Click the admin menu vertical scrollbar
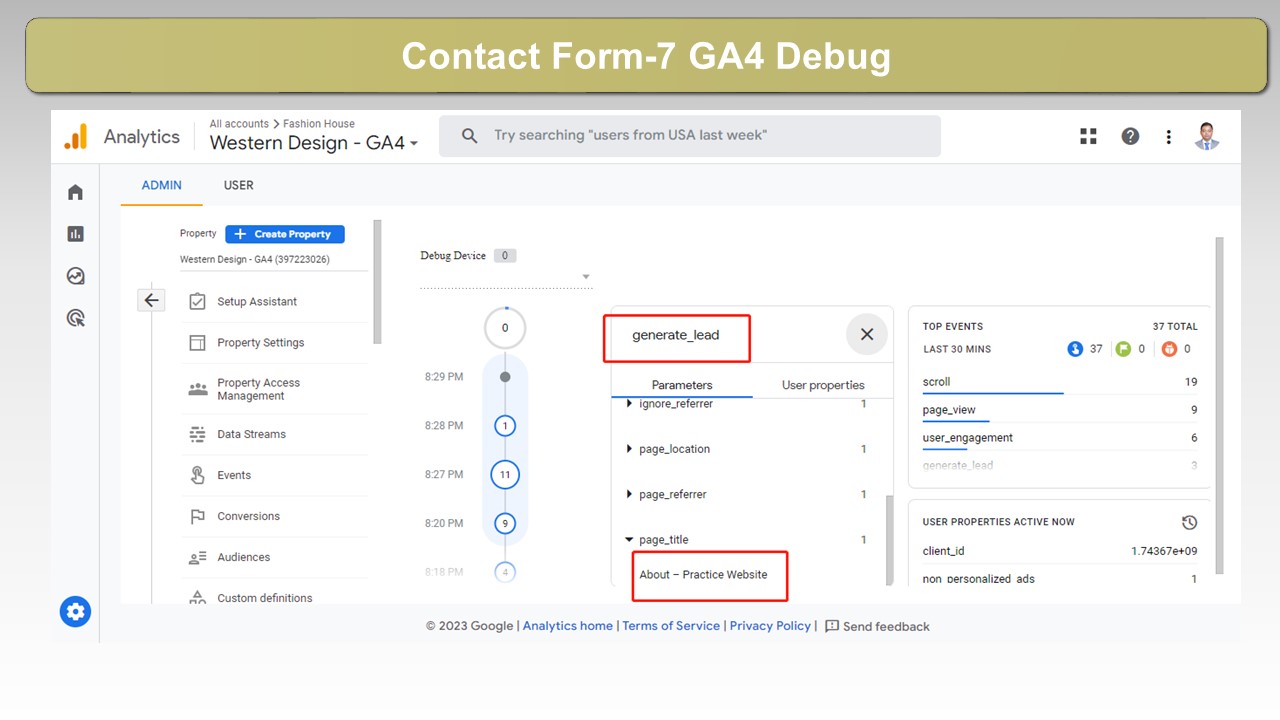Screen dimensions: 1280x720 click(x=377, y=282)
